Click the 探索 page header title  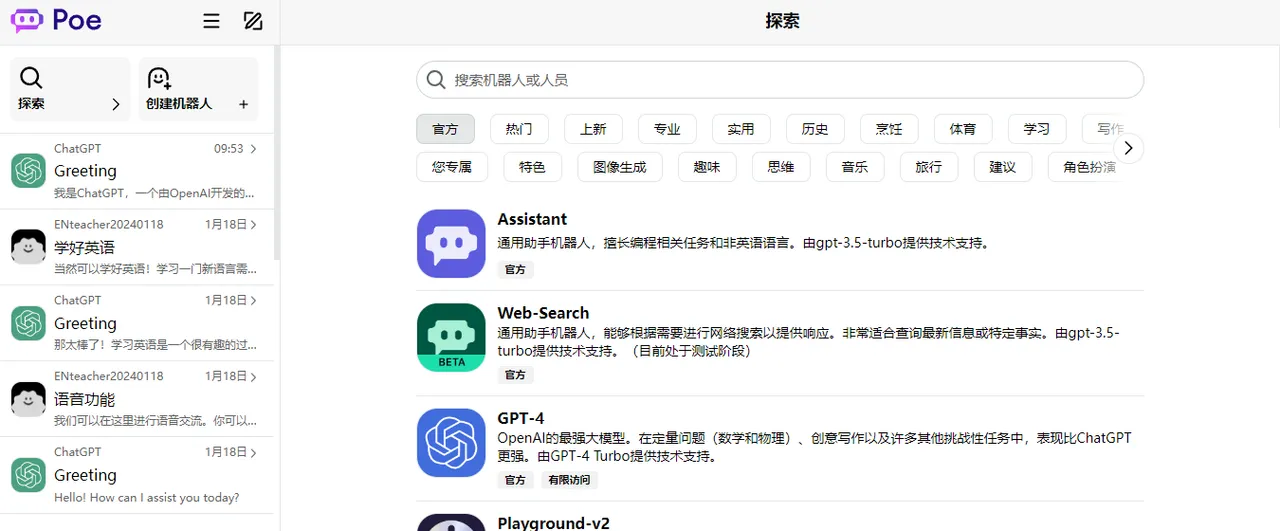pyautogui.click(x=782, y=21)
